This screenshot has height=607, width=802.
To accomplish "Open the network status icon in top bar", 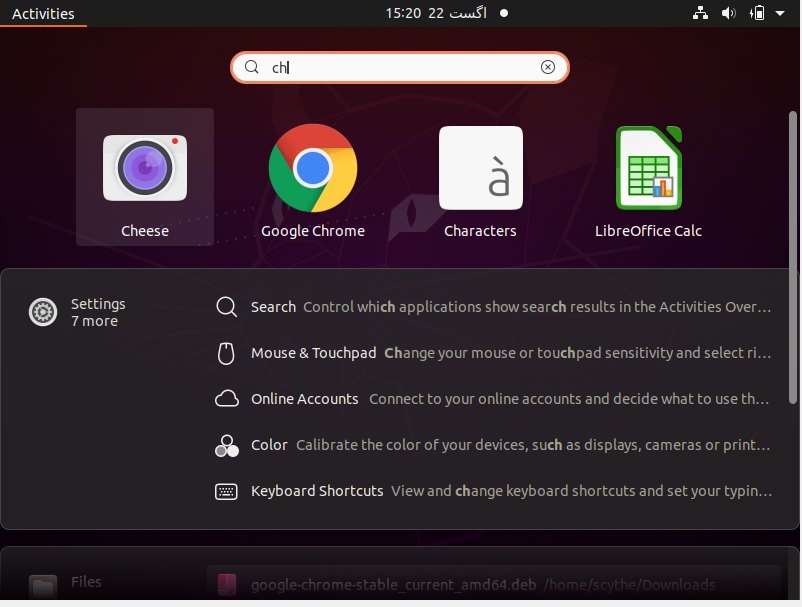I will point(700,13).
